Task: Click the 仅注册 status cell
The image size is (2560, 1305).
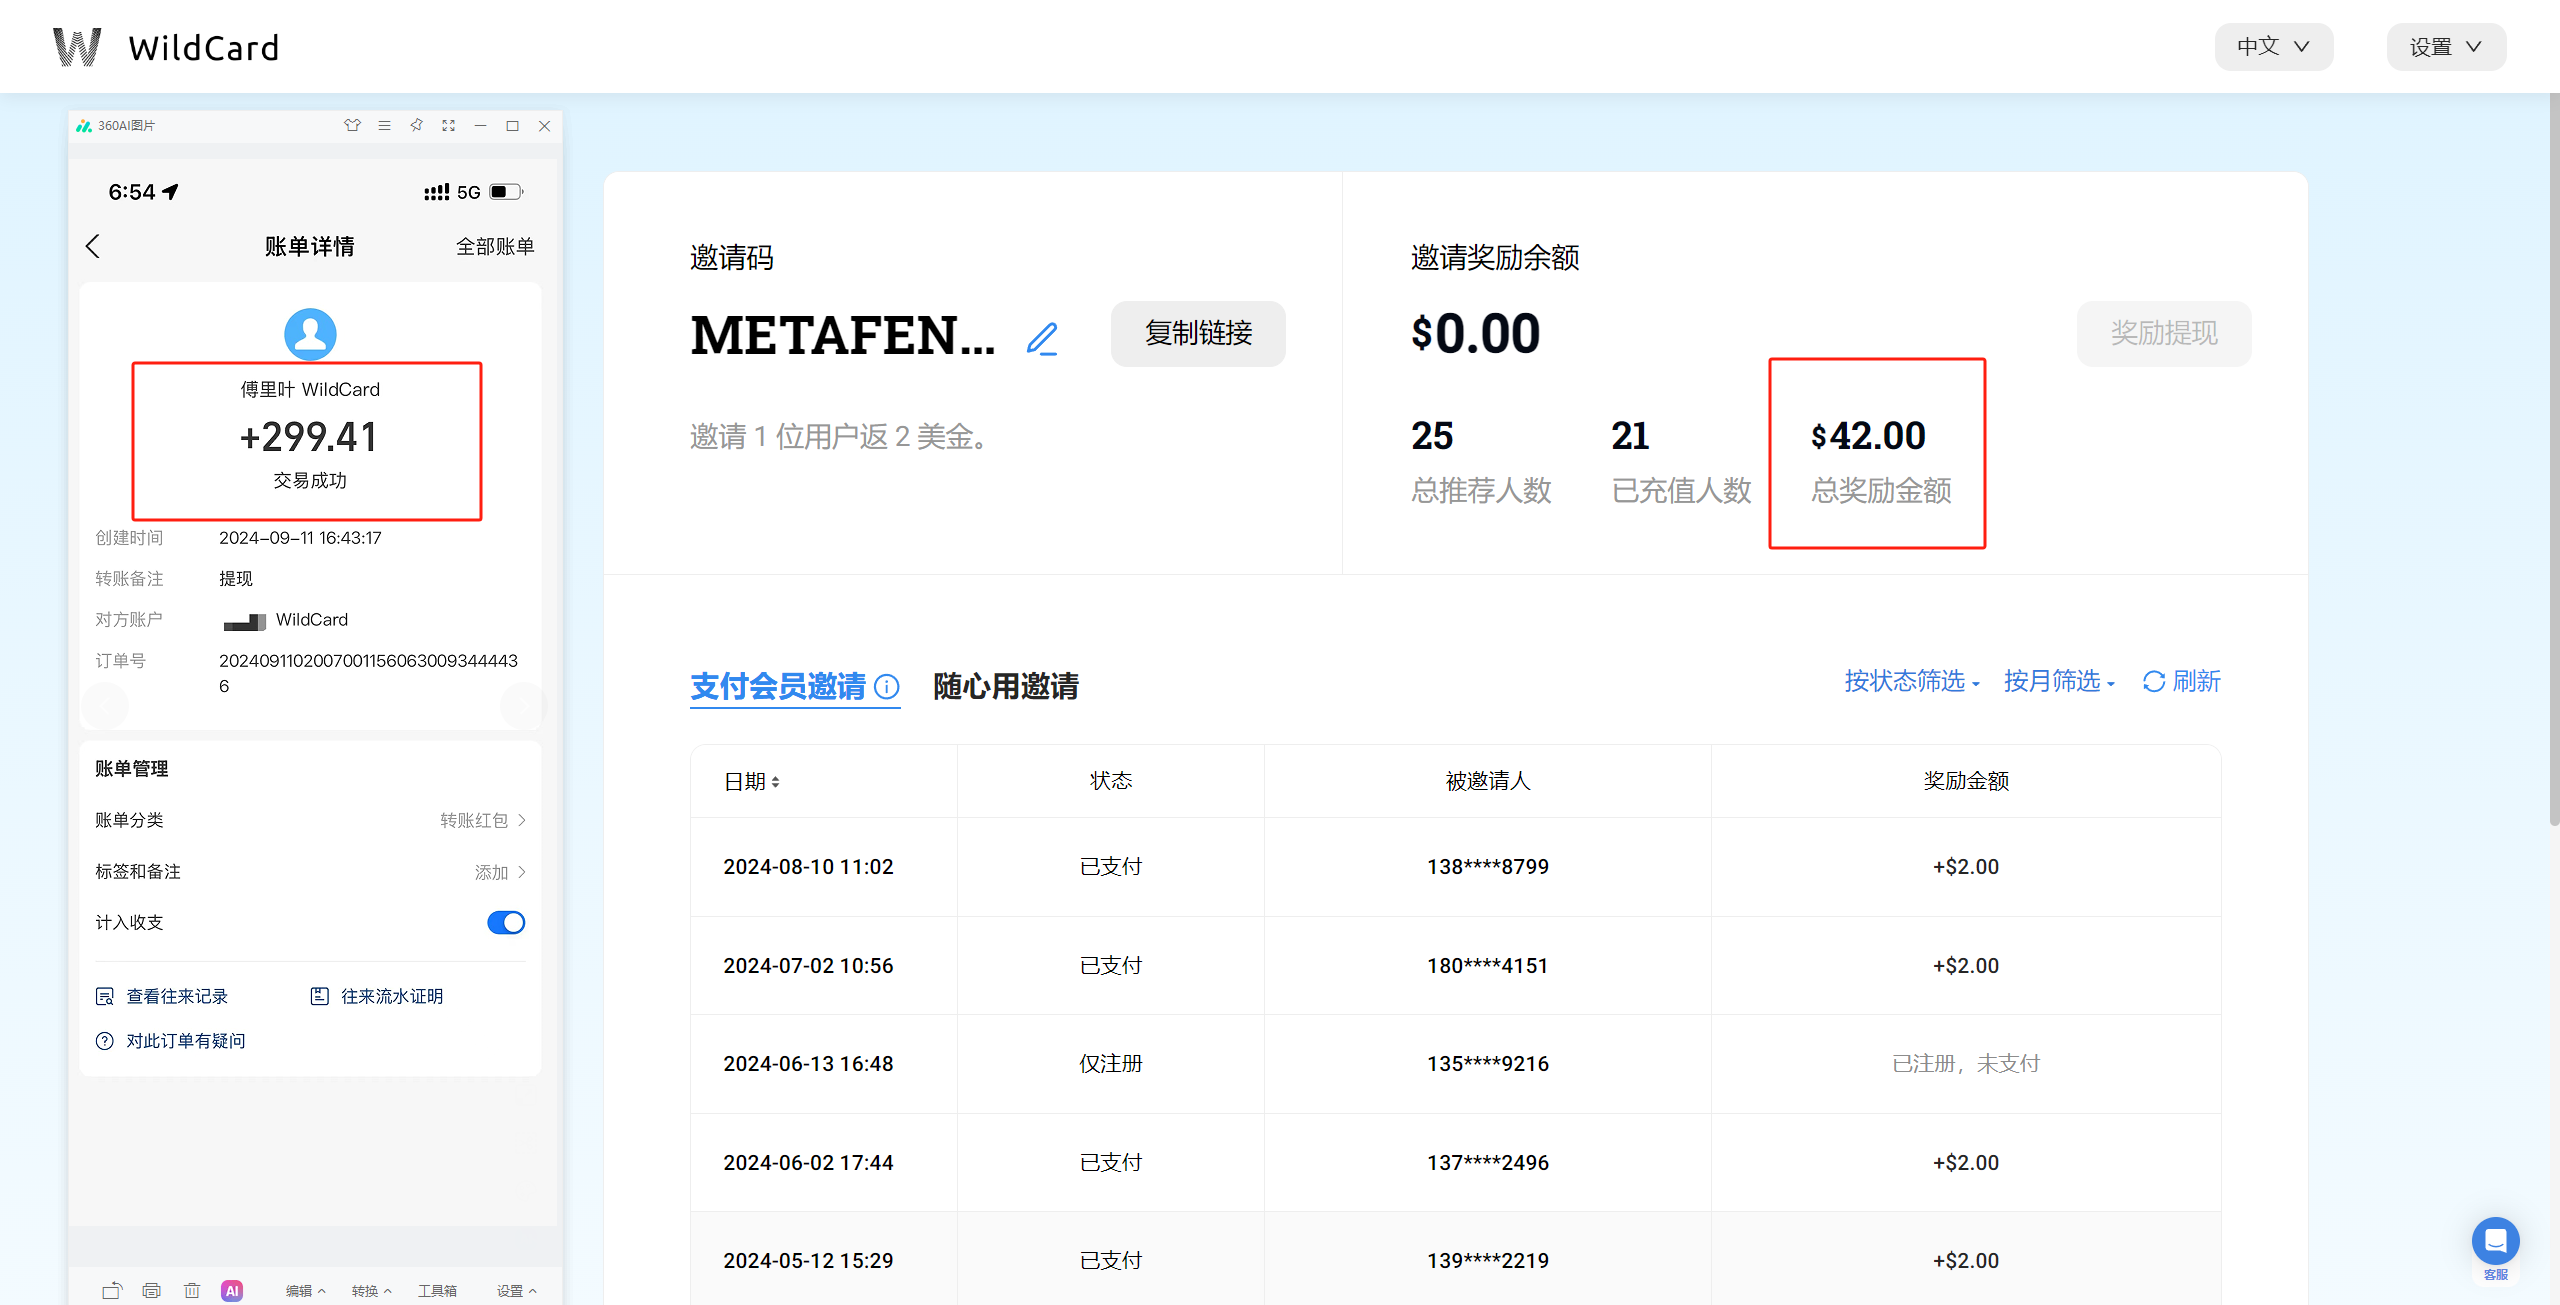Action: (x=1111, y=1064)
